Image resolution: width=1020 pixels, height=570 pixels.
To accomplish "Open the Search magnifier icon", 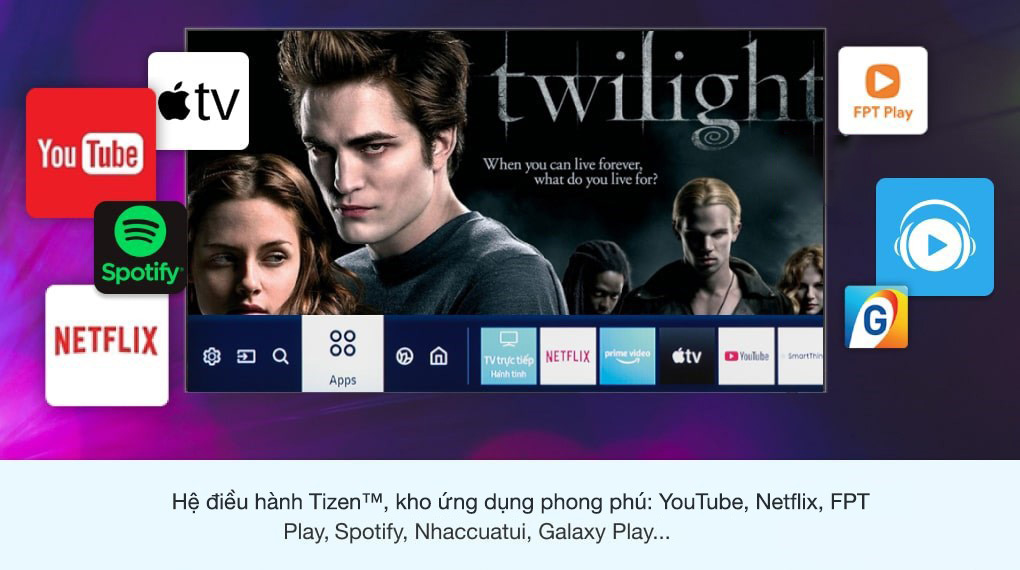I will (280, 356).
